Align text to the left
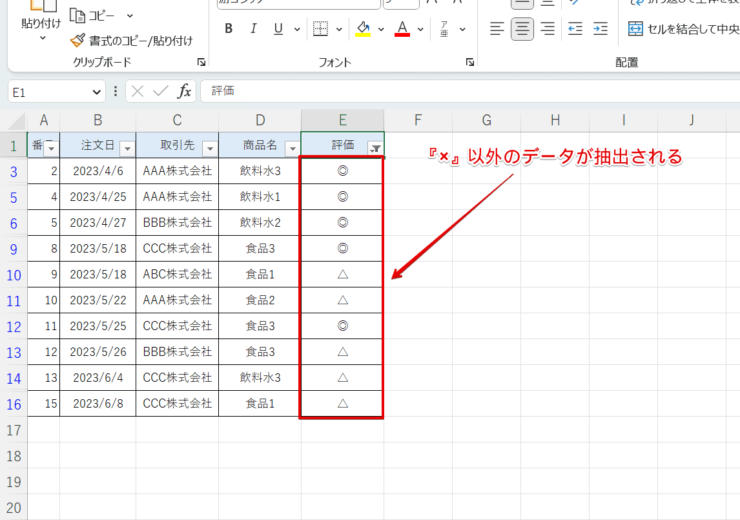The image size is (740, 520). pyautogui.click(x=497, y=28)
